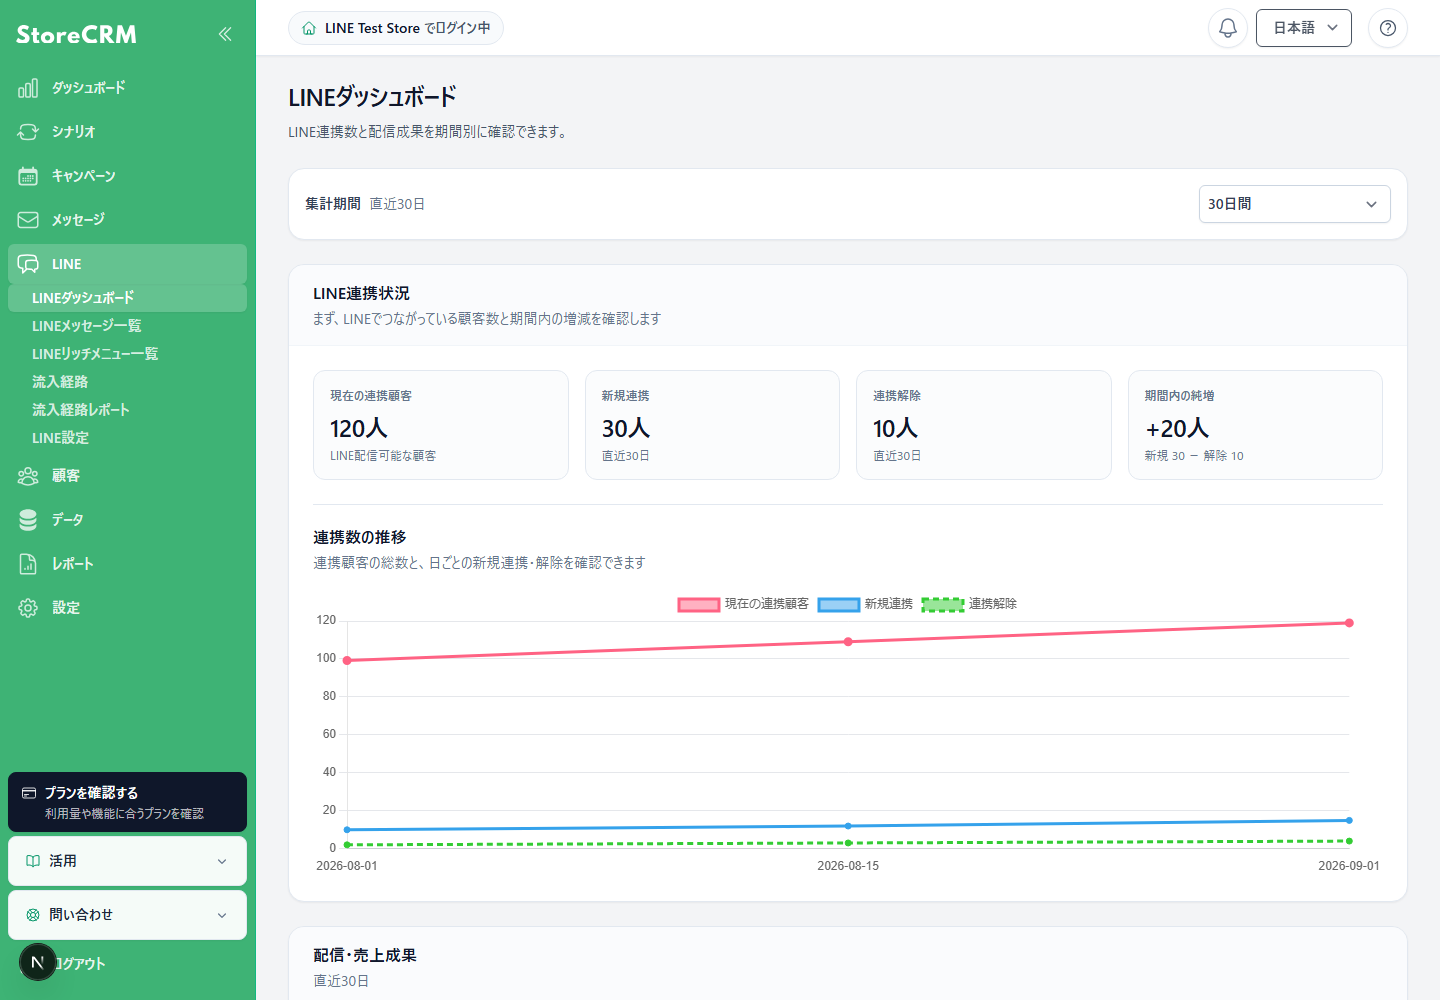Click the 配信・売上成果 heading
The image size is (1440, 1000).
click(x=365, y=956)
